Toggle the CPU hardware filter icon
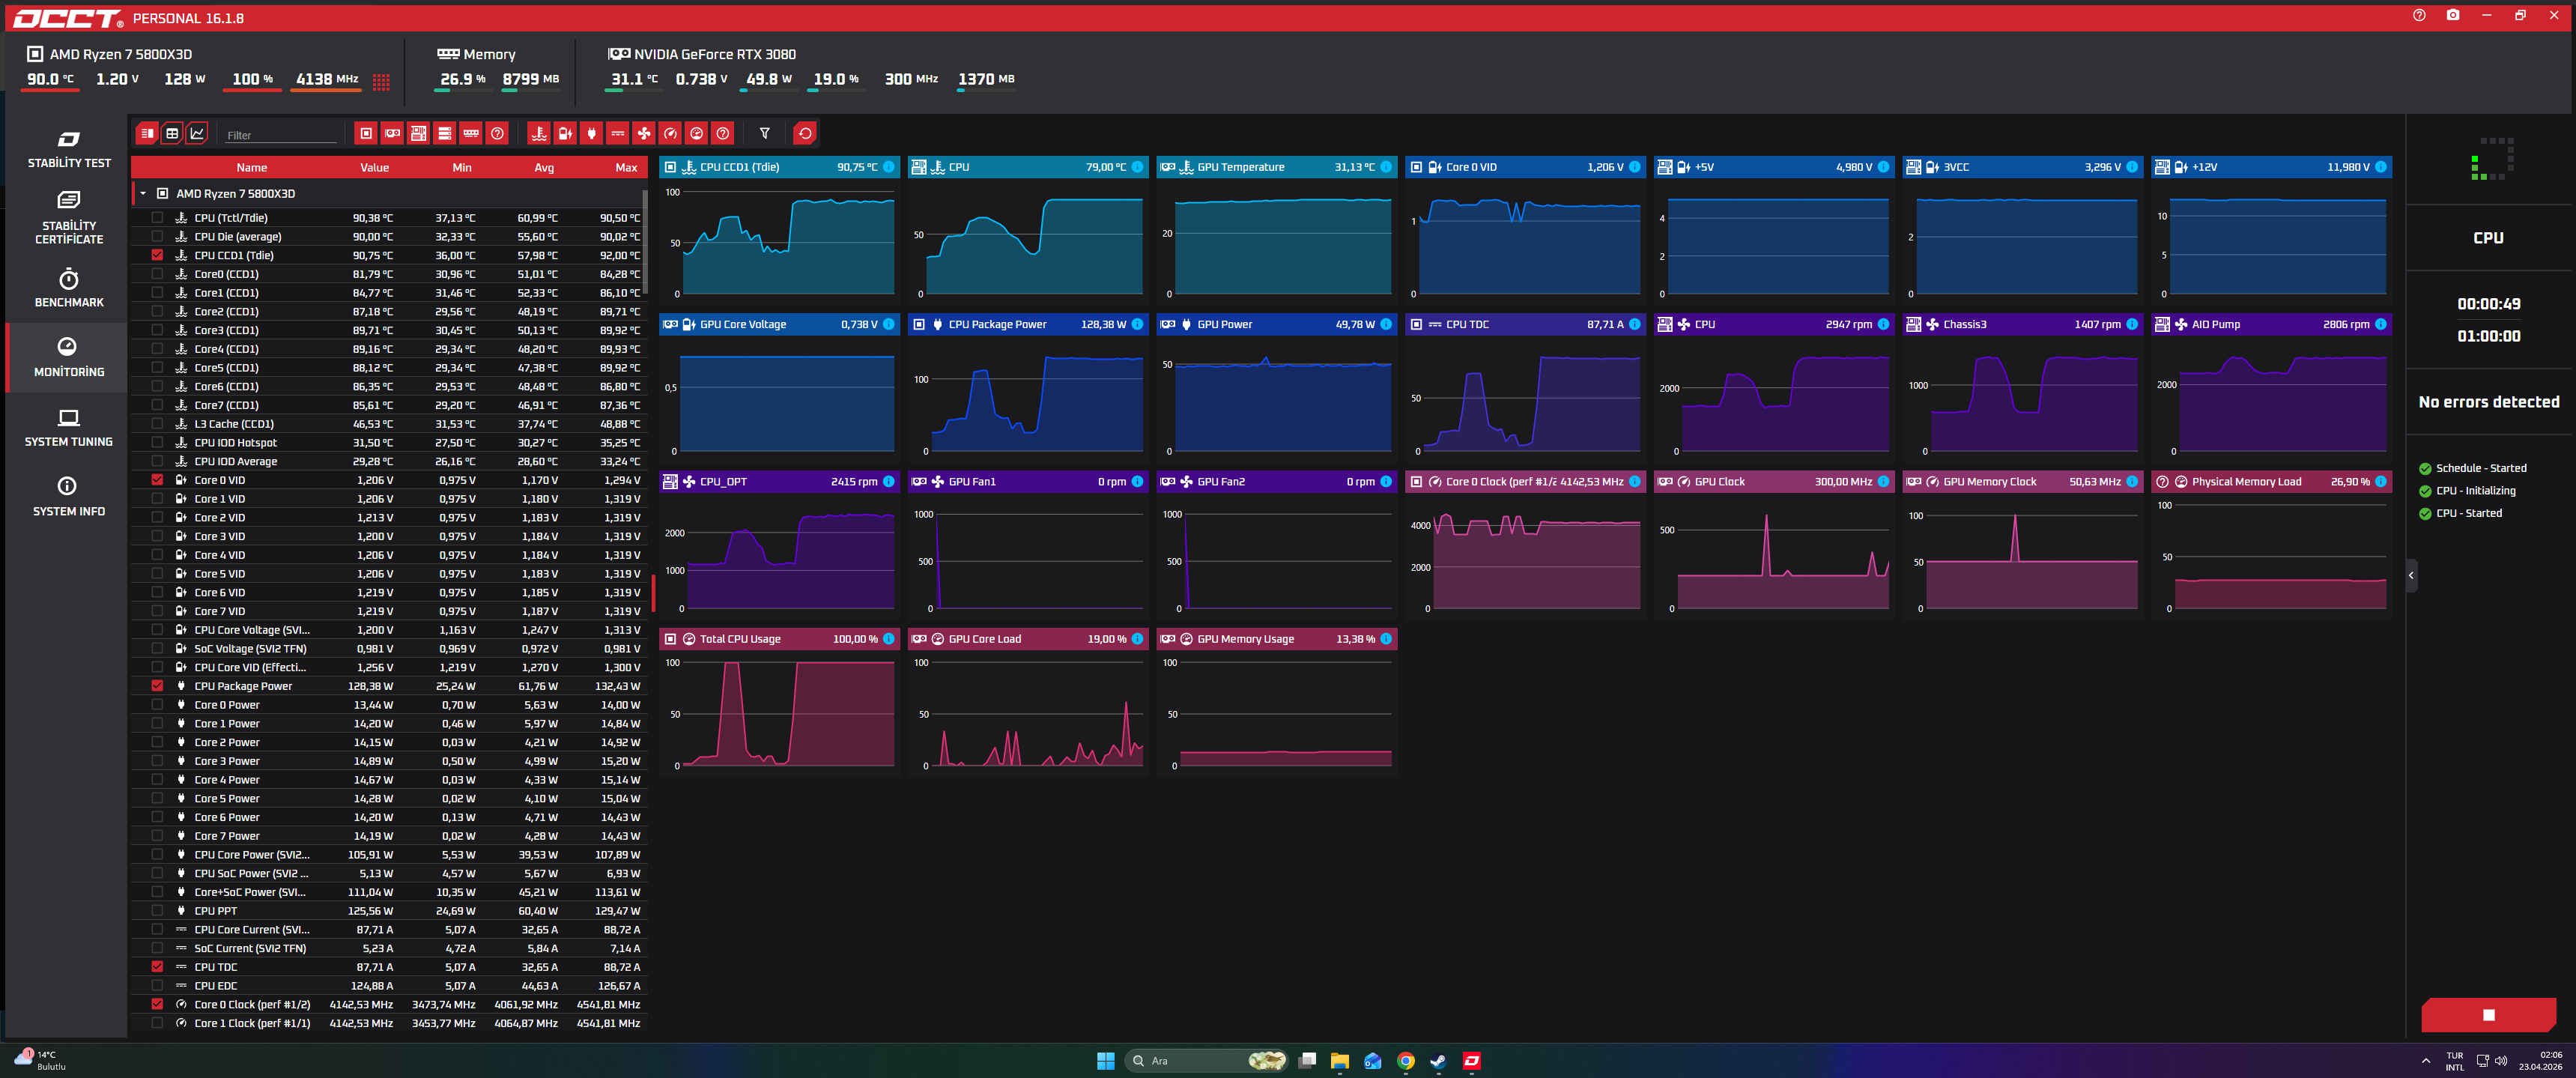The width and height of the screenshot is (2576, 1078). tap(366, 133)
